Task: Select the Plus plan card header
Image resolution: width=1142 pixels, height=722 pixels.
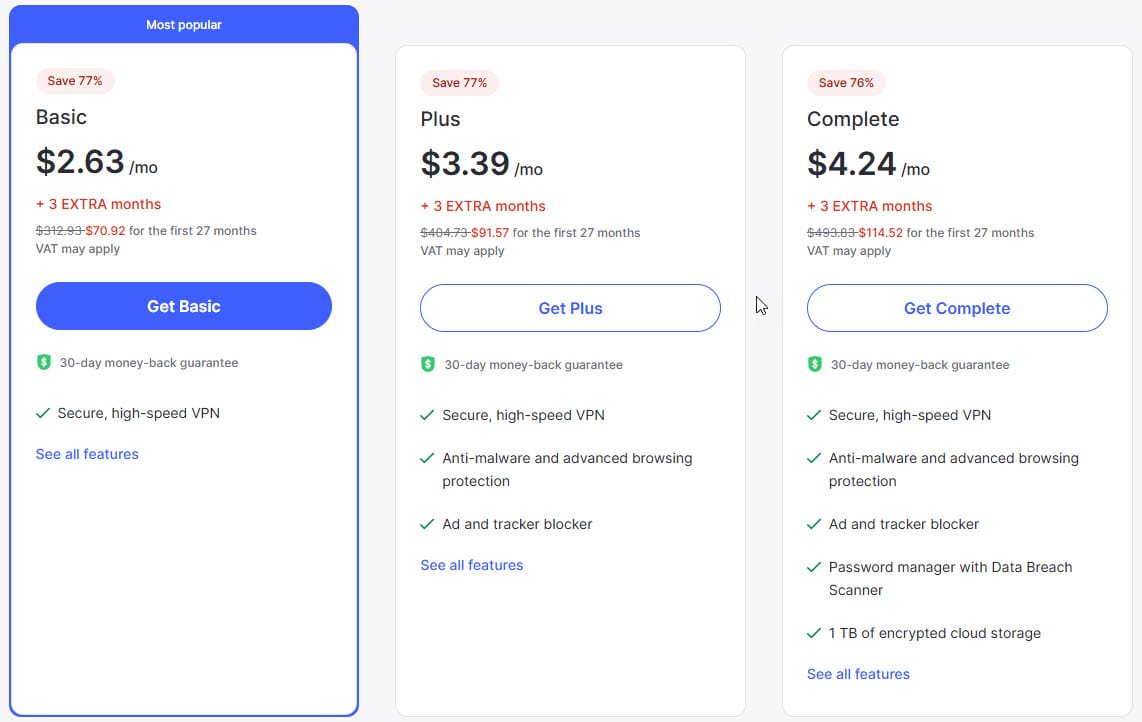Action: point(440,119)
